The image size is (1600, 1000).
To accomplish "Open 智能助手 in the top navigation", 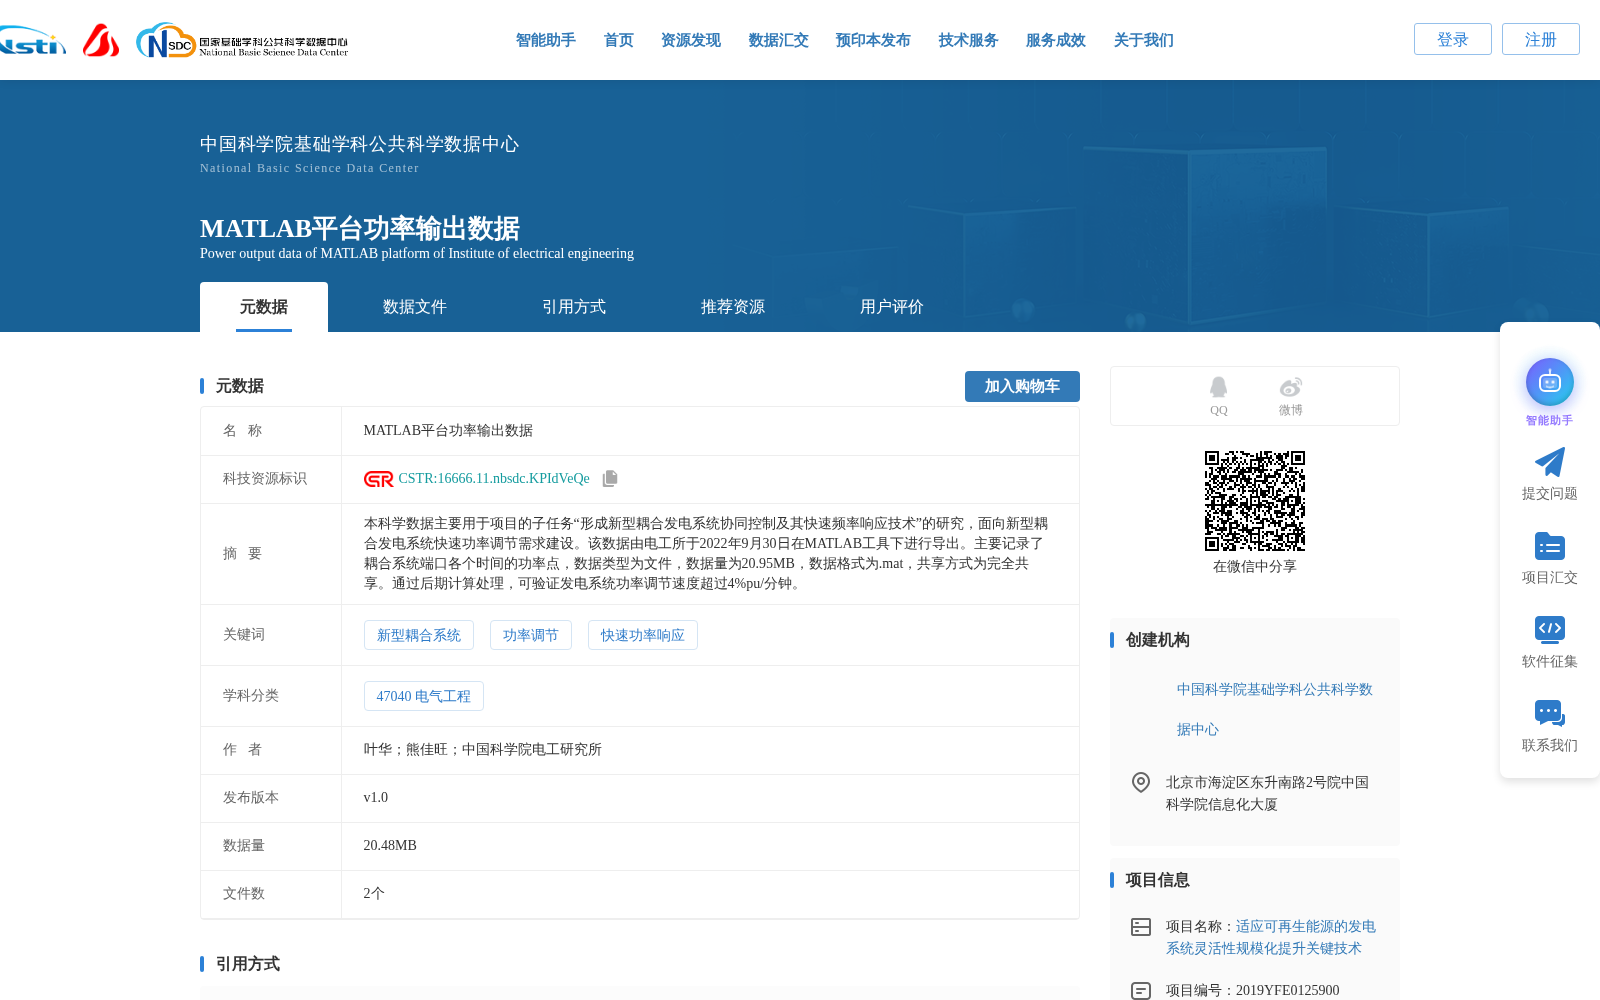I will 546,40.
